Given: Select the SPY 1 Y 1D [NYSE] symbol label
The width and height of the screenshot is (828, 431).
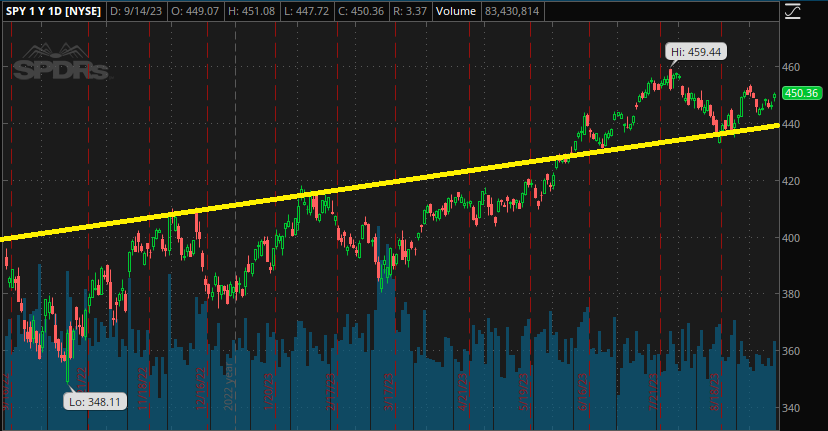Looking at the screenshot, I should [53, 11].
